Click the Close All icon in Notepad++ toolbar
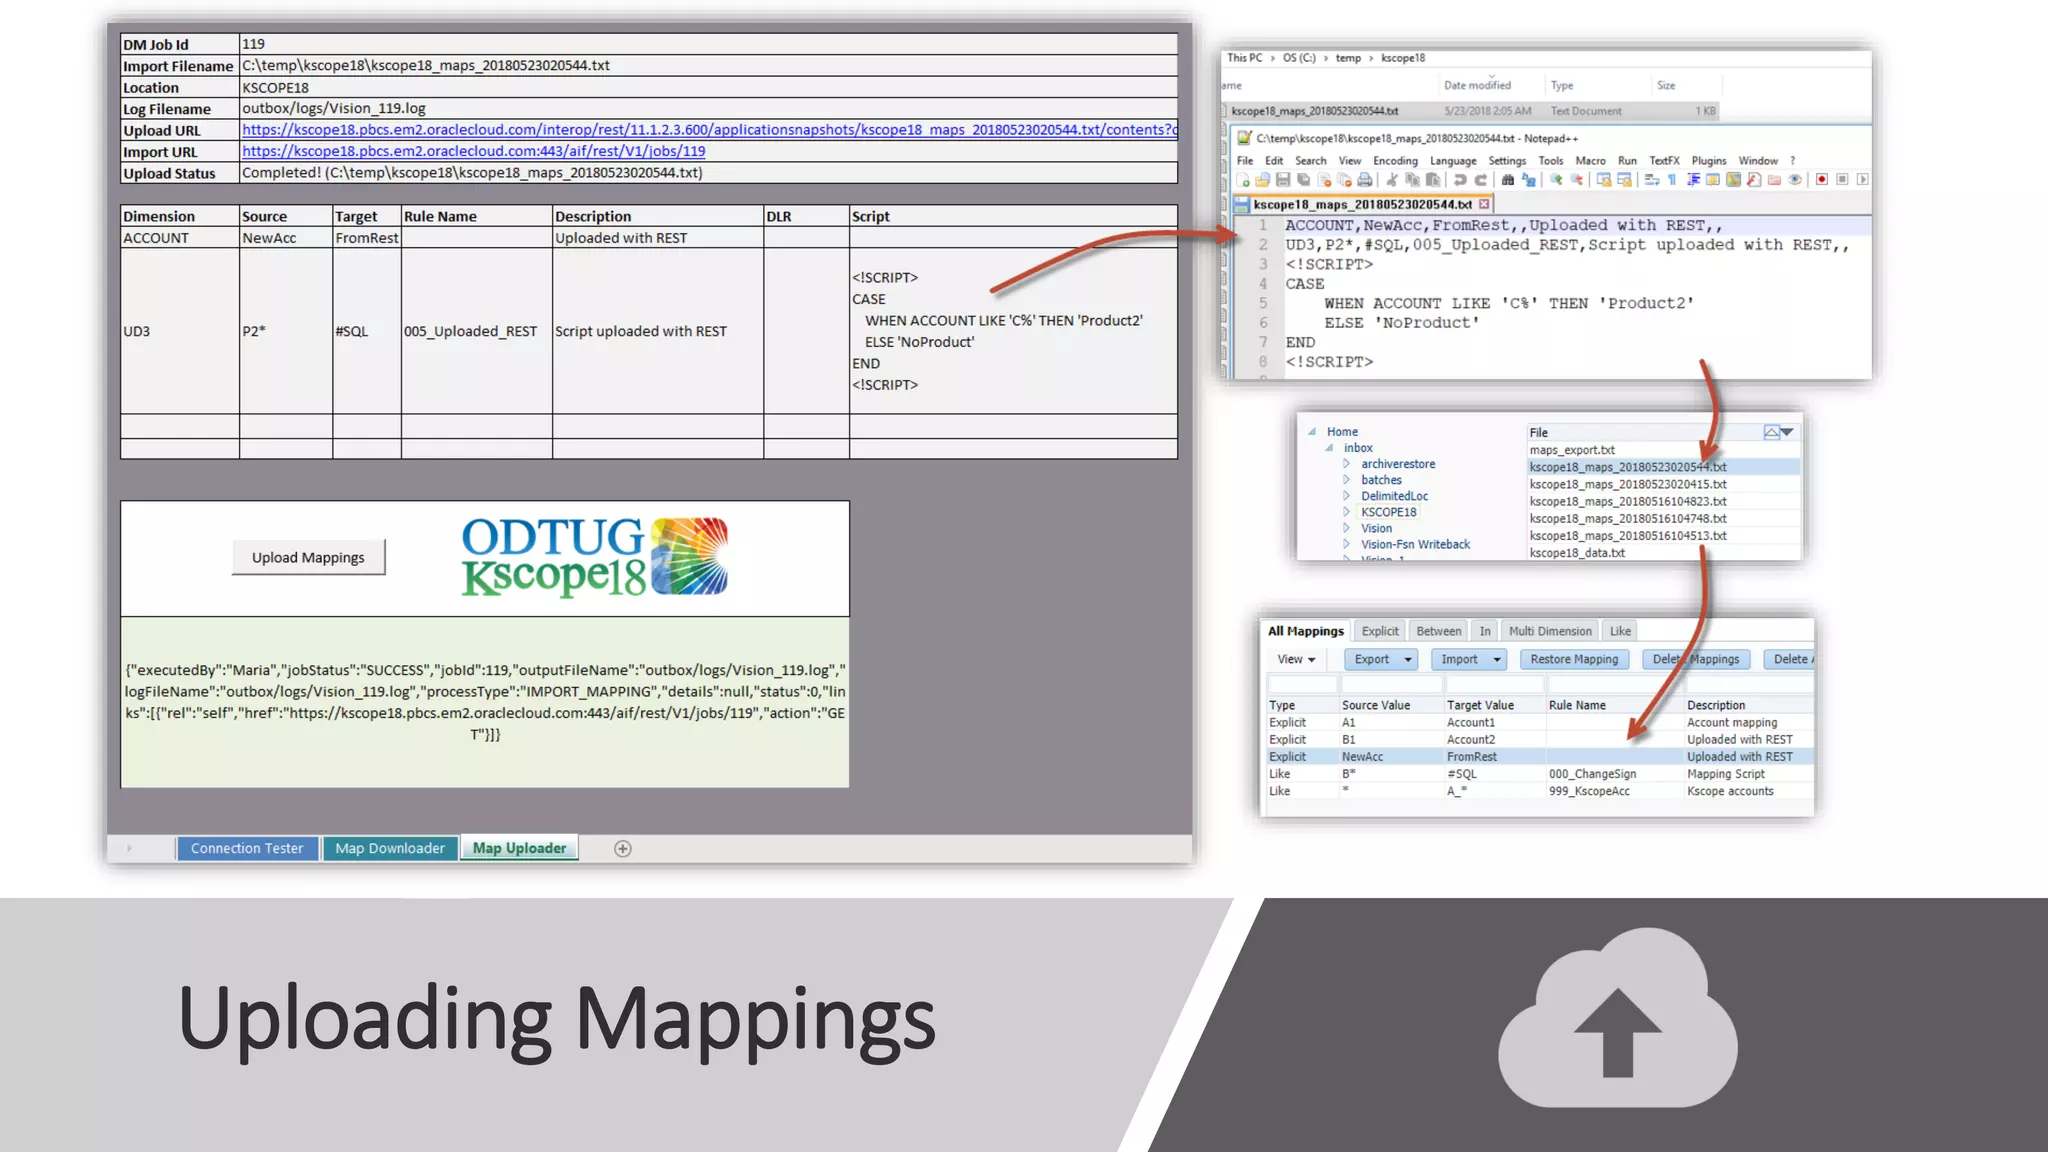 (1345, 180)
